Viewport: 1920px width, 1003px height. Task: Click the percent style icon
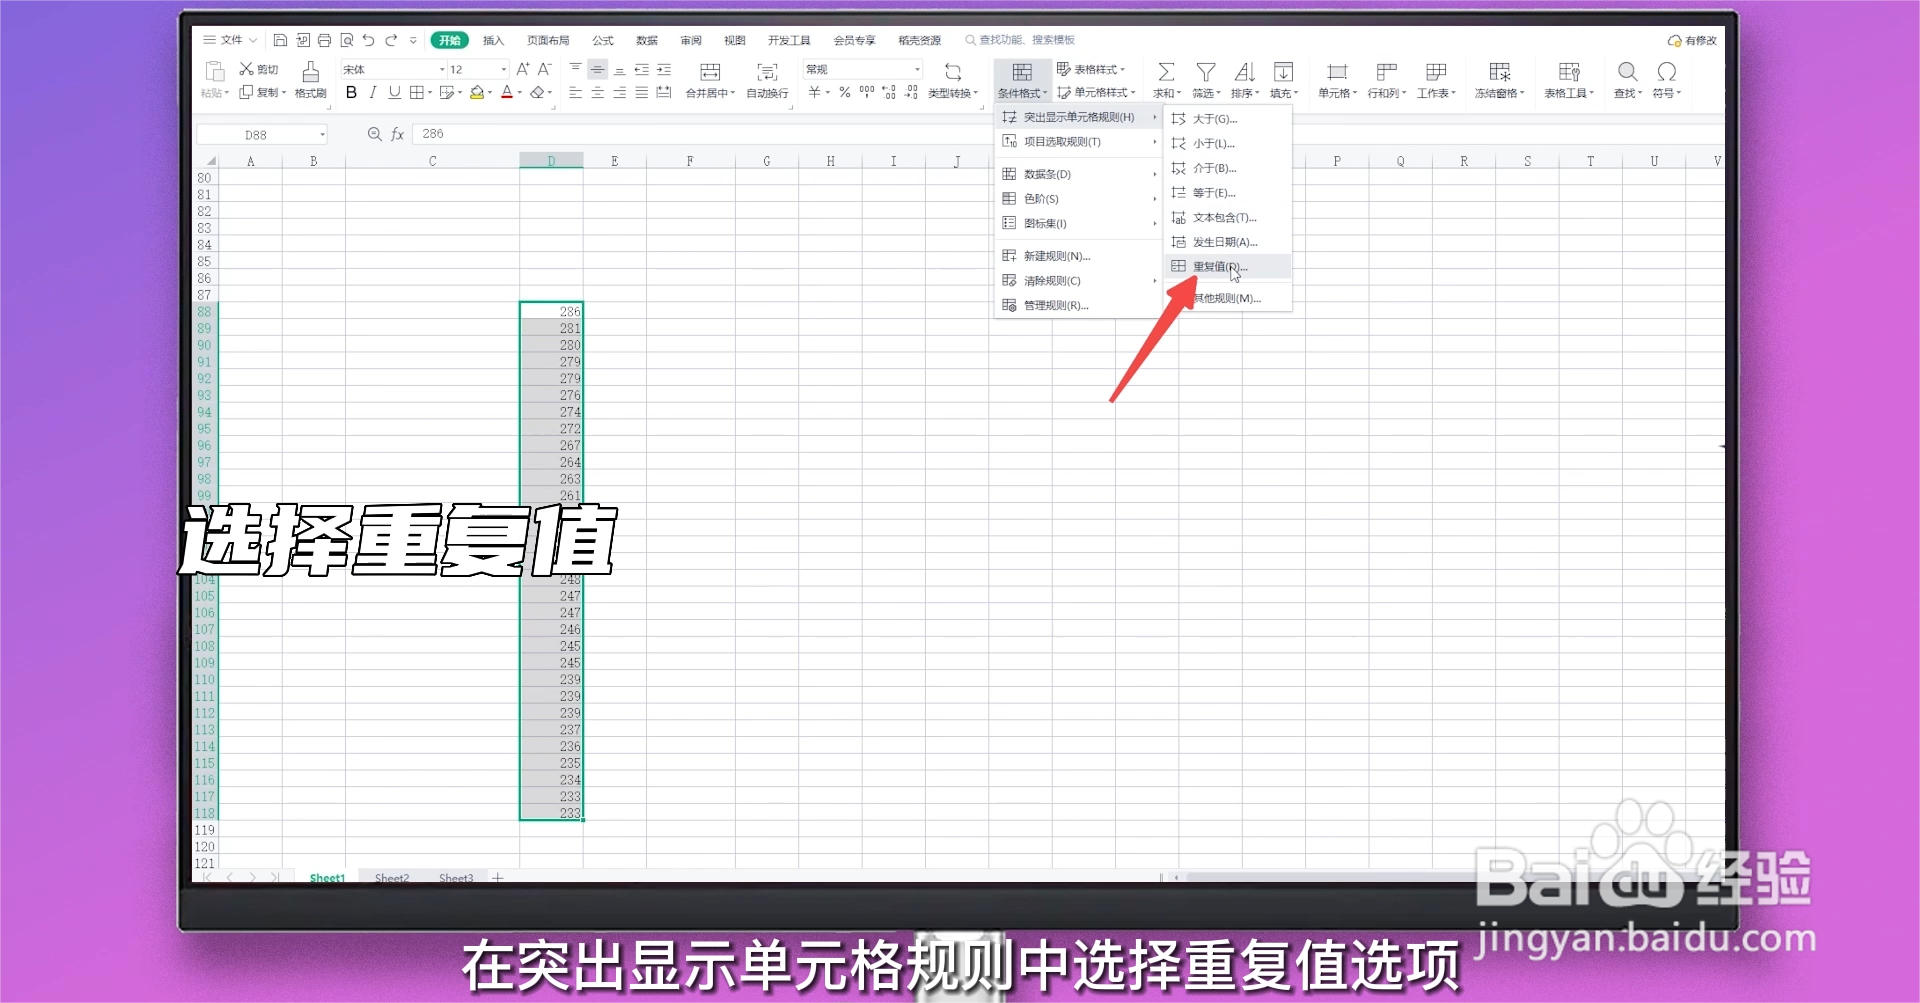(x=845, y=92)
